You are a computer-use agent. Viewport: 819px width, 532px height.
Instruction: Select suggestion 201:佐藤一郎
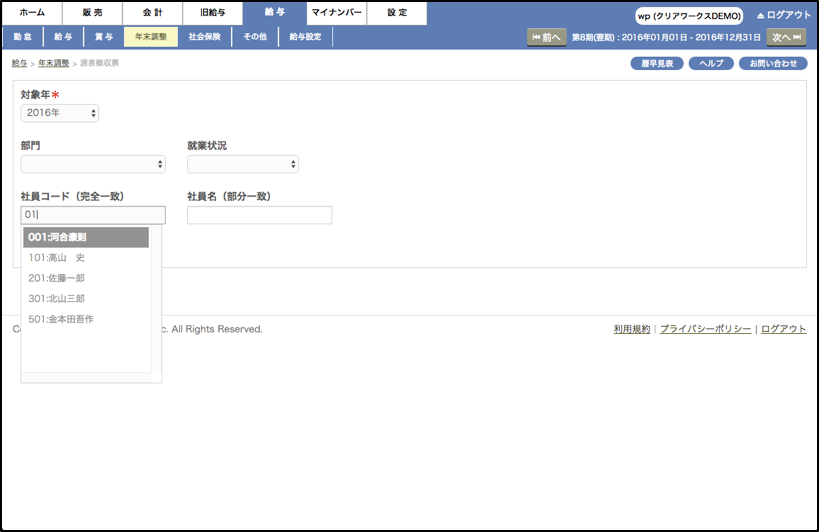pyautogui.click(x=86, y=278)
